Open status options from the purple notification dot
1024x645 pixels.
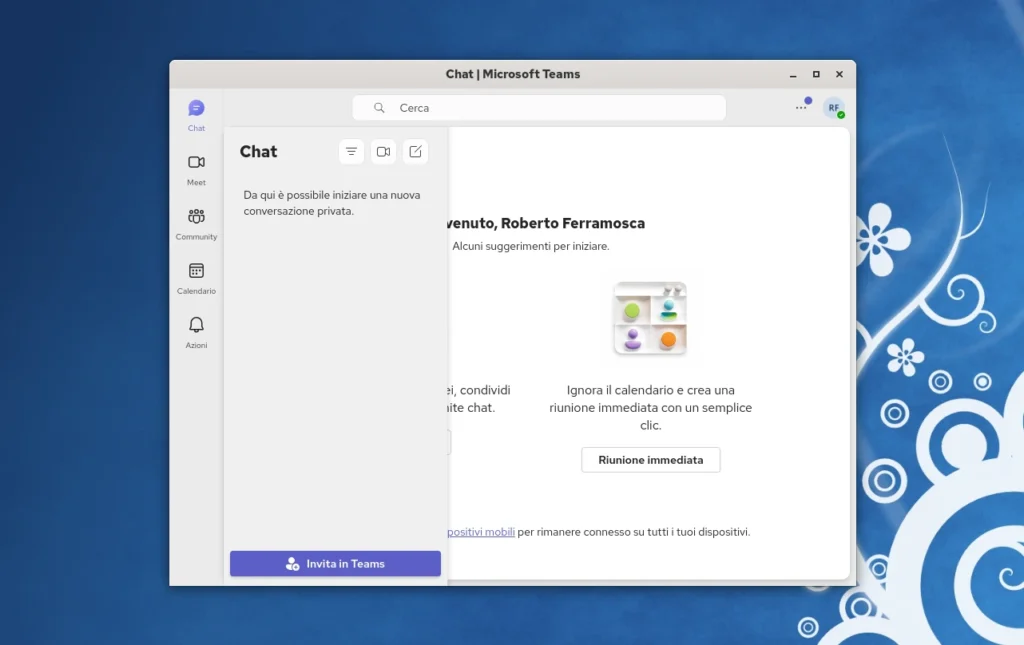point(808,100)
